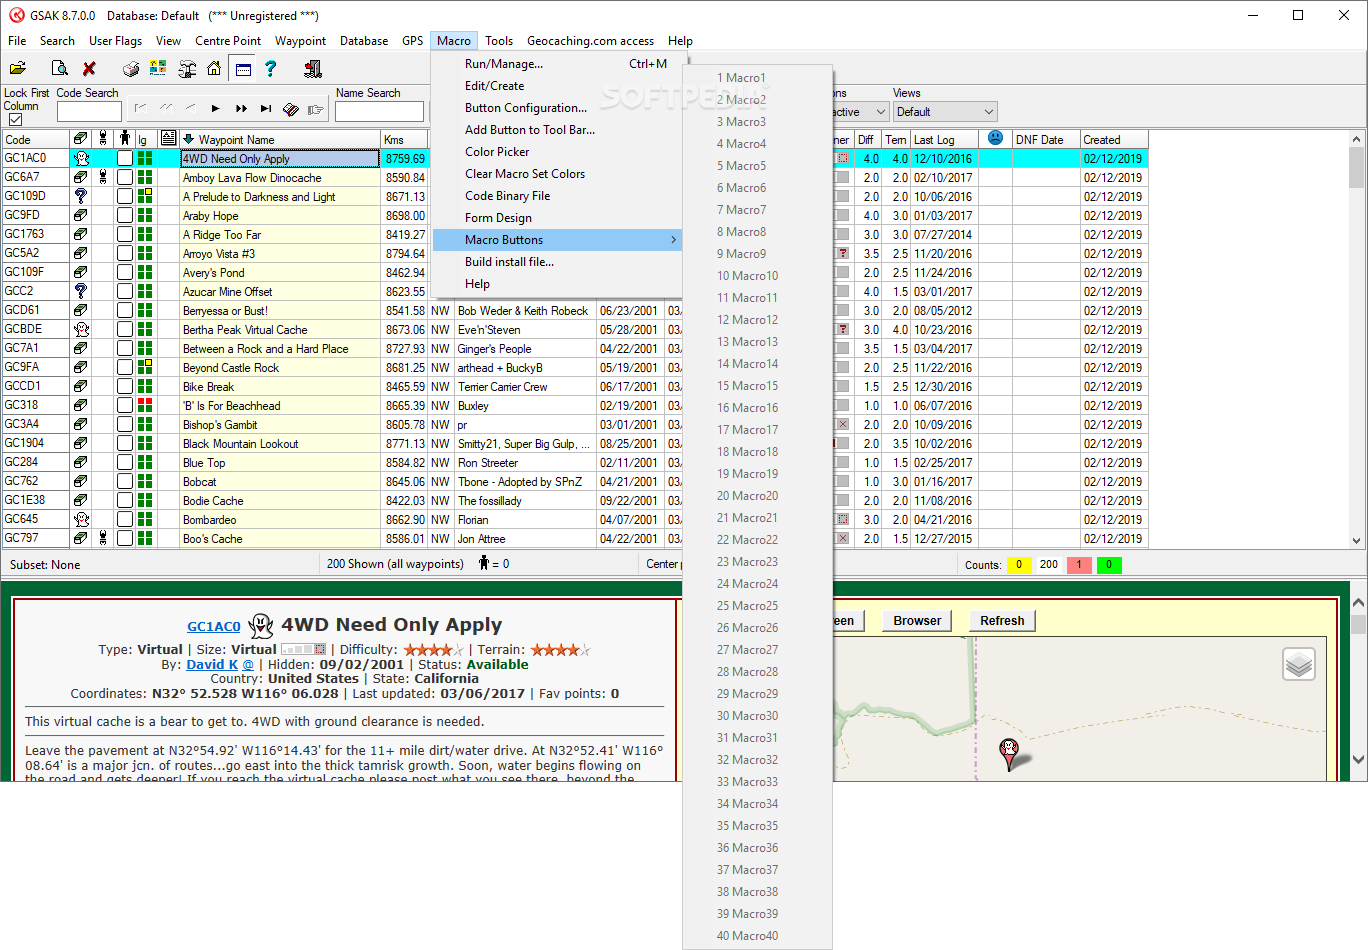Expand the Macro Buttons submenu arrow

[x=673, y=240]
